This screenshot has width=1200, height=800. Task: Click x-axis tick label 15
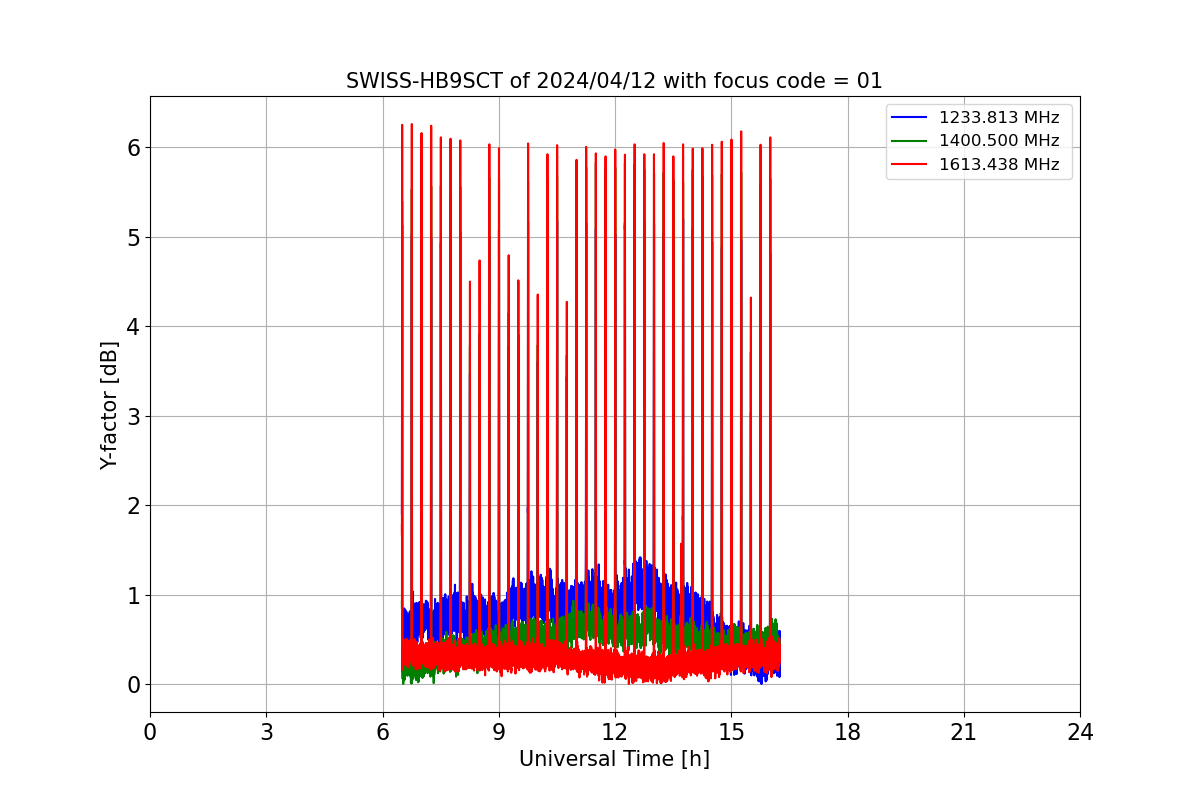[x=731, y=732]
